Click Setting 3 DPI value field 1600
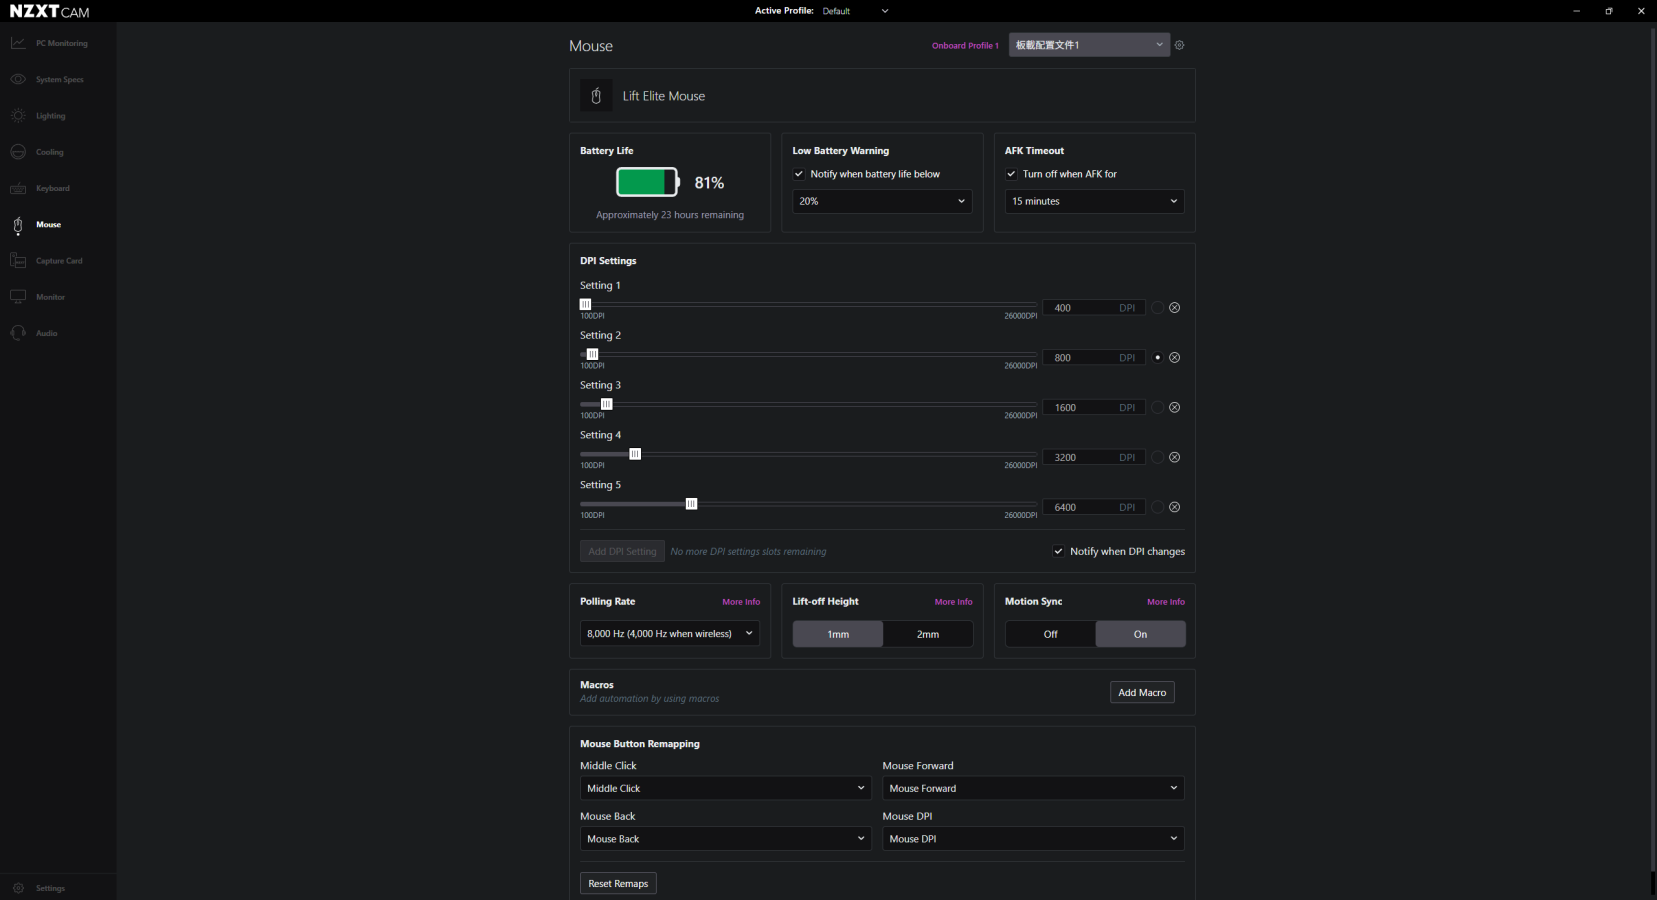The height and width of the screenshot is (900, 1657). [x=1094, y=408]
